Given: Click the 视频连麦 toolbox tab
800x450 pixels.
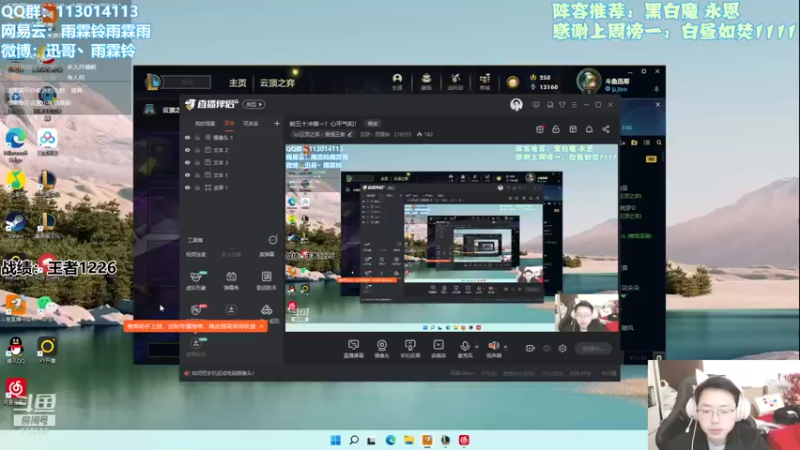Looking at the screenshot, I should (x=196, y=254).
